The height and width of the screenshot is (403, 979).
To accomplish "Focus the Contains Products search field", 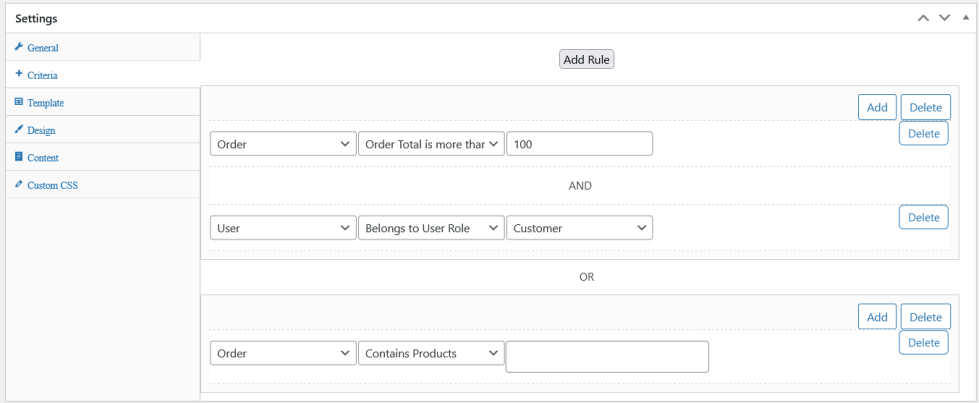I will 607,357.
